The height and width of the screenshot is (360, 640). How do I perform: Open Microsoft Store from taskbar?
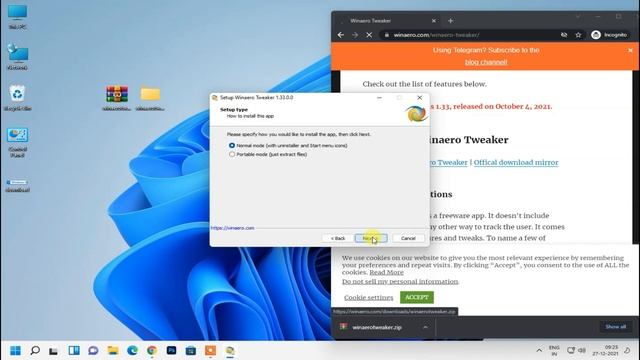[x=191, y=350]
